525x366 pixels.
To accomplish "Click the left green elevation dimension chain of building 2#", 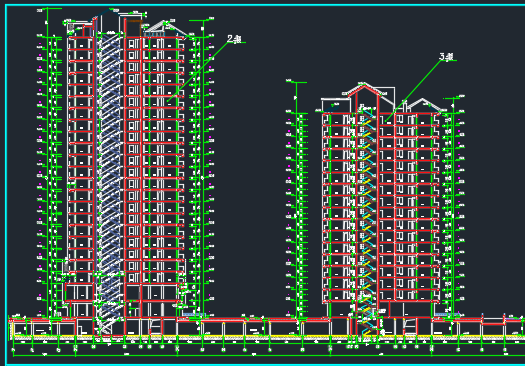I will click(x=49, y=174).
